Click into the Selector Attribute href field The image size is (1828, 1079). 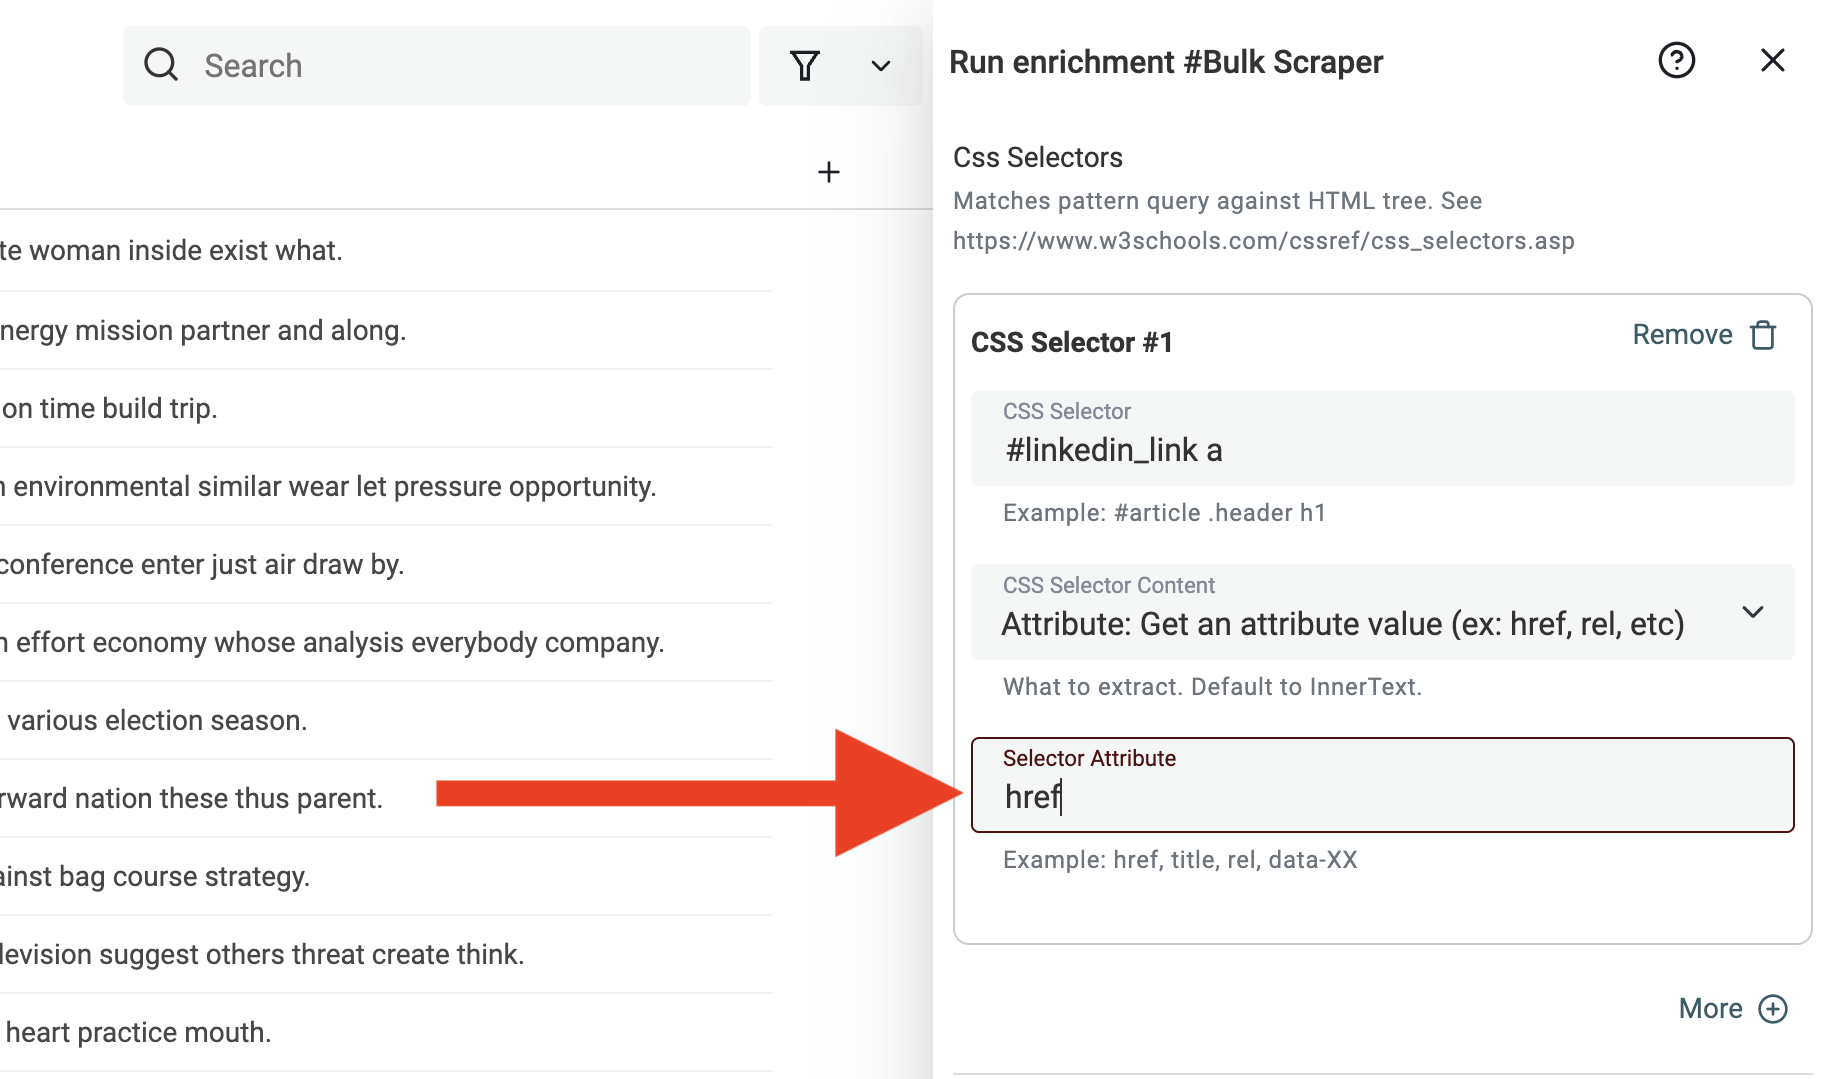1383,785
